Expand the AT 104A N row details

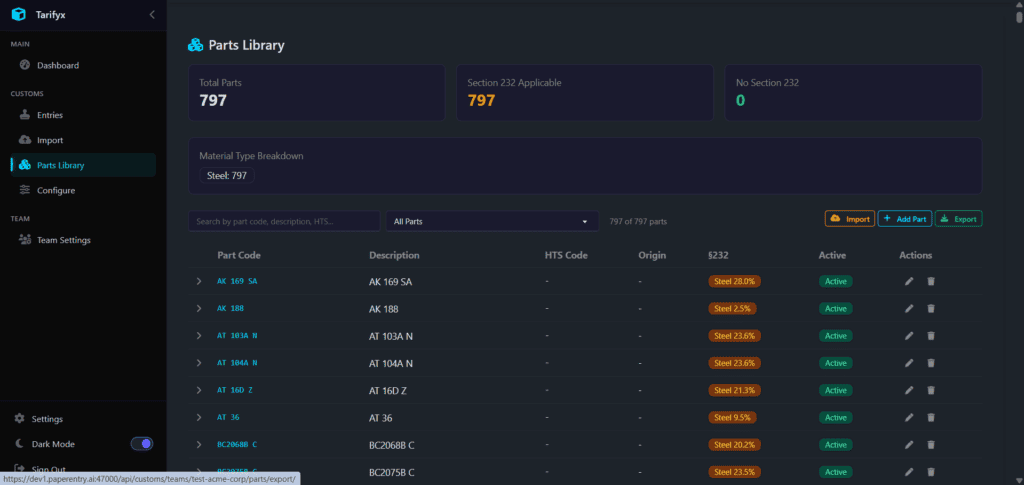click(199, 363)
